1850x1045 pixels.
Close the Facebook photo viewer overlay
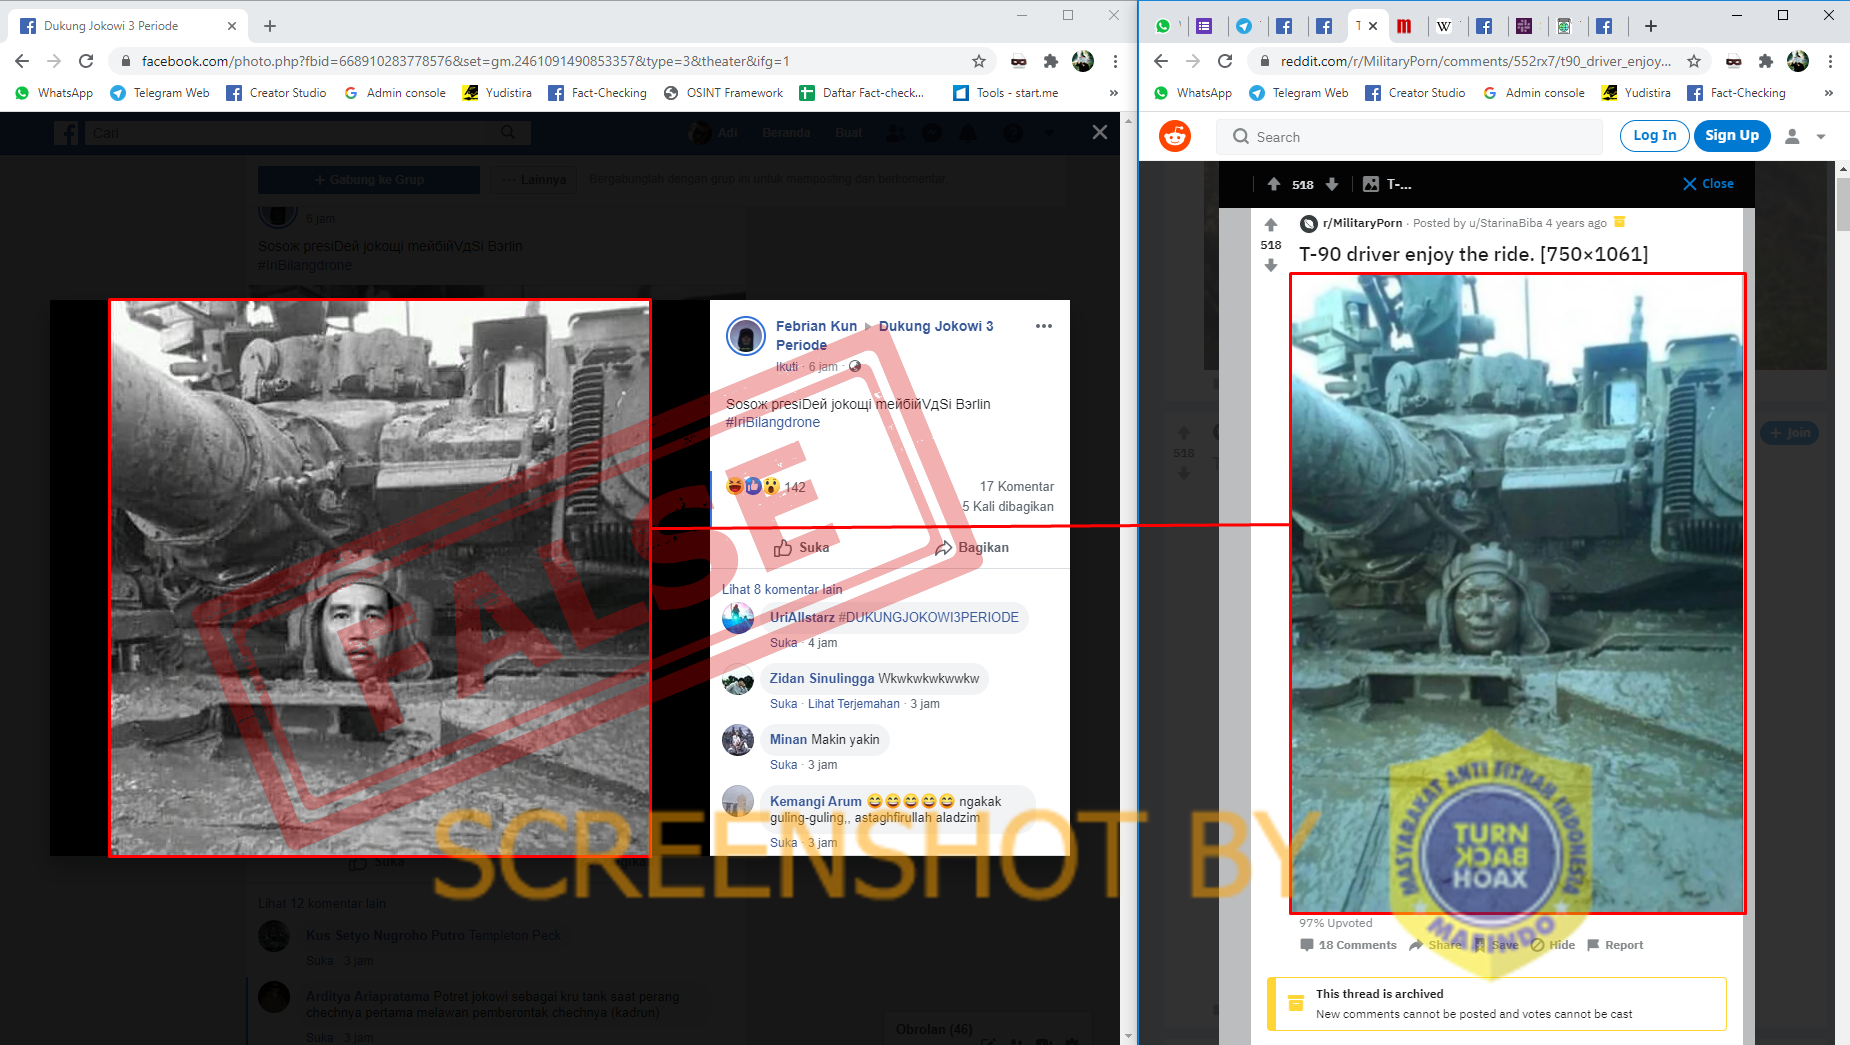[1100, 132]
